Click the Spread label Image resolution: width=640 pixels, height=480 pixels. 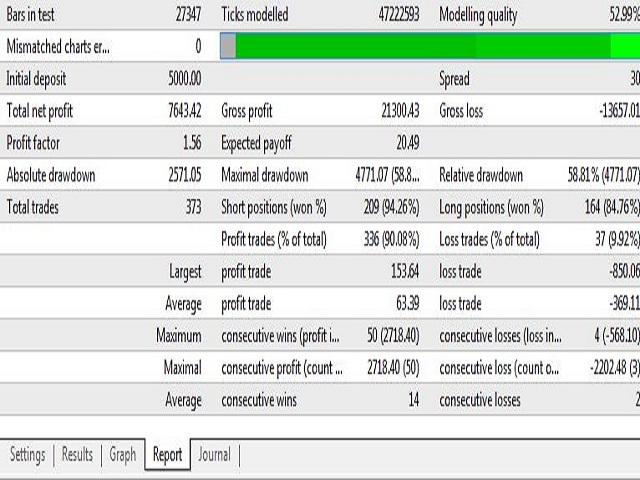click(x=454, y=79)
